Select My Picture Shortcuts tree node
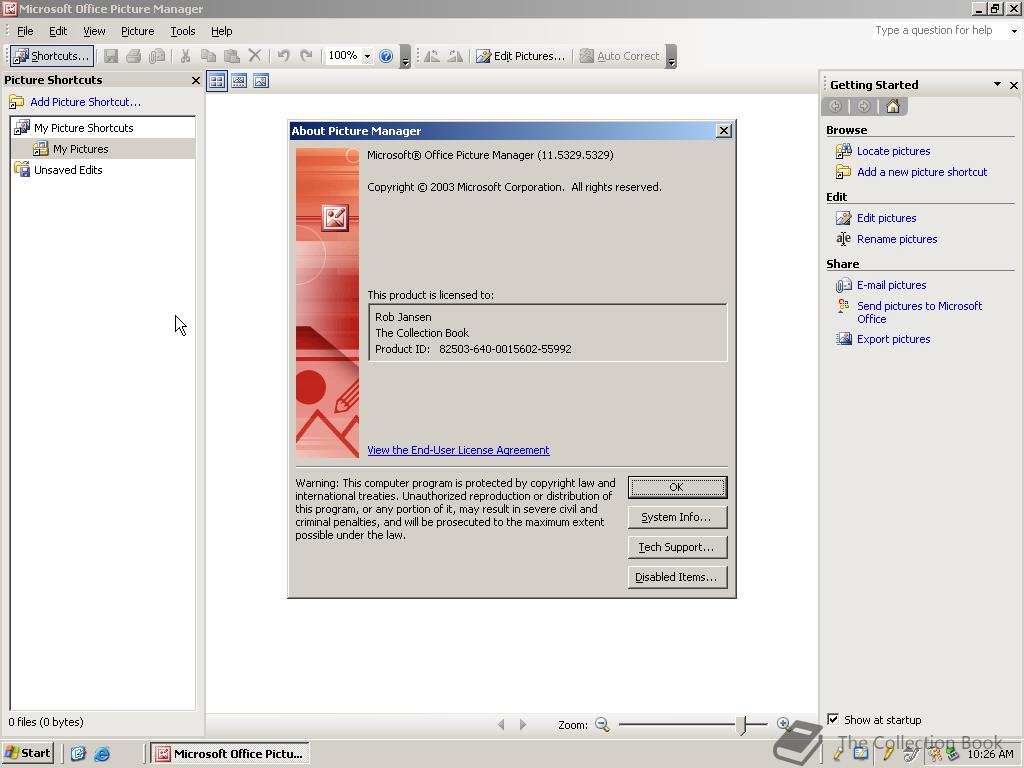Image resolution: width=1024 pixels, height=768 pixels. pos(84,128)
